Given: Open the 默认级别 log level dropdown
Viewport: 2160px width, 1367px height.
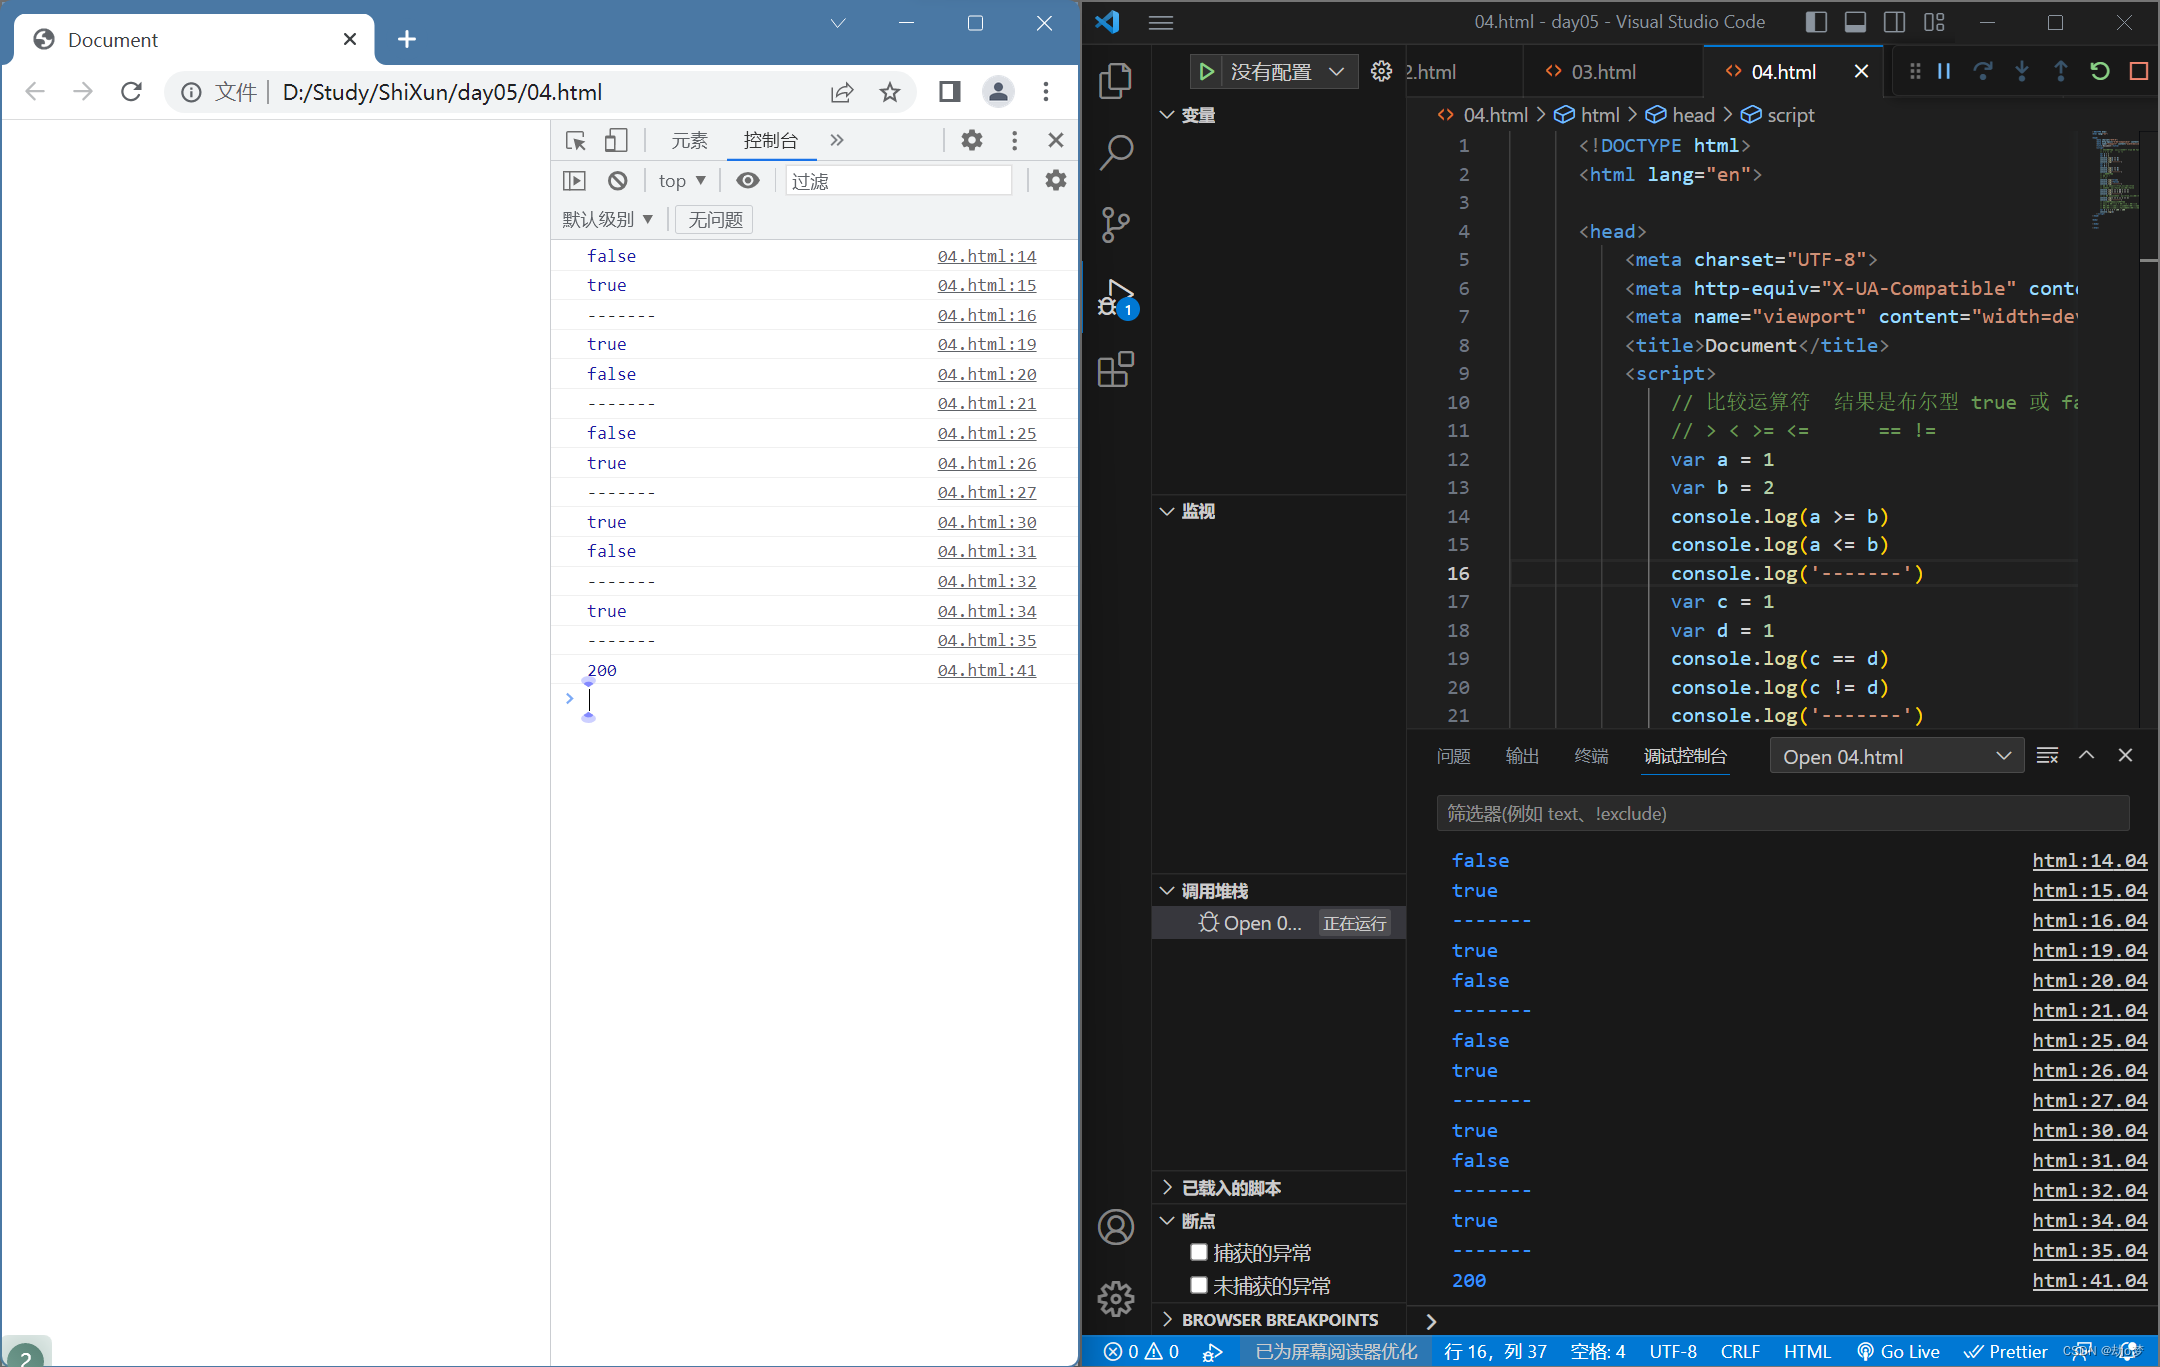Looking at the screenshot, I should point(607,219).
